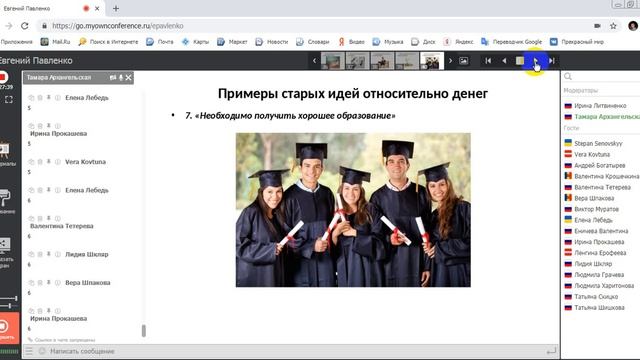Open the Mail.Ru bookmark
640x360 pixels.
tap(55, 42)
